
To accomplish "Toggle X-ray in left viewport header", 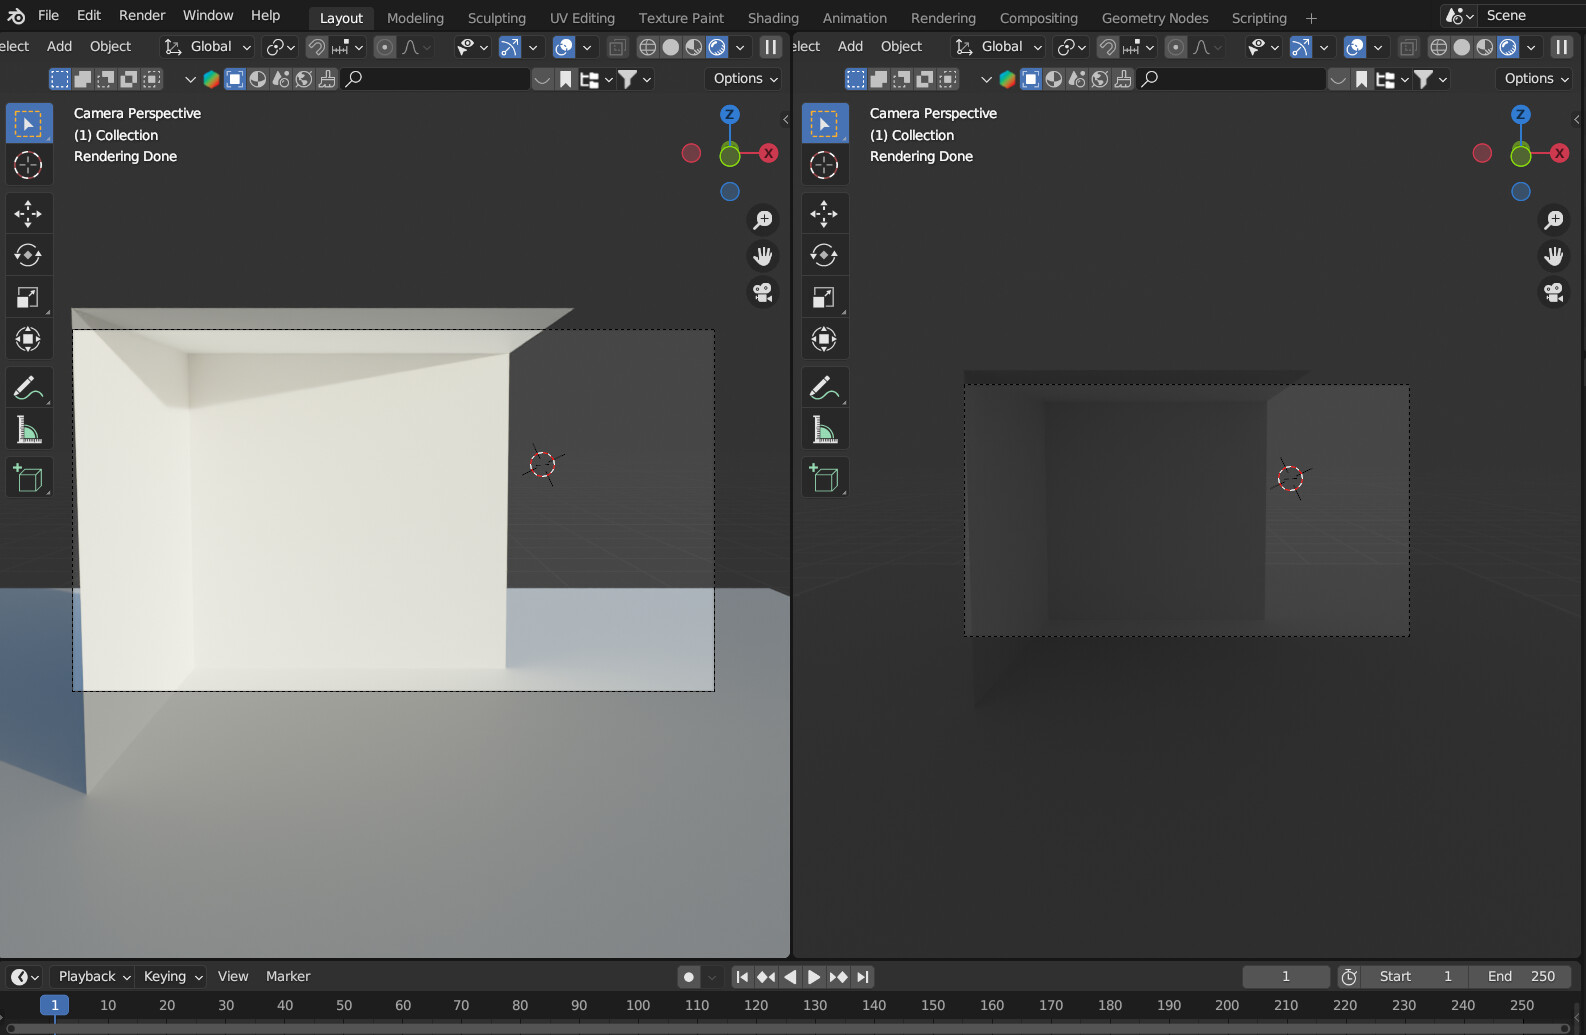I will (x=617, y=47).
